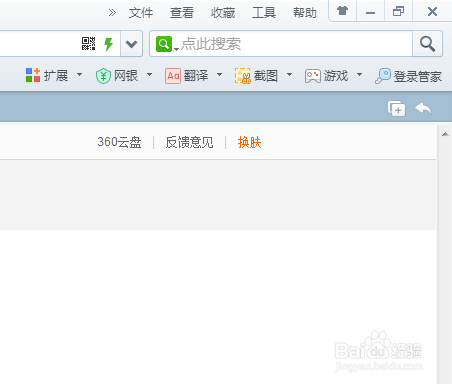Minimize the browser window
Viewport: 452px width, 384px height.
[x=370, y=12]
